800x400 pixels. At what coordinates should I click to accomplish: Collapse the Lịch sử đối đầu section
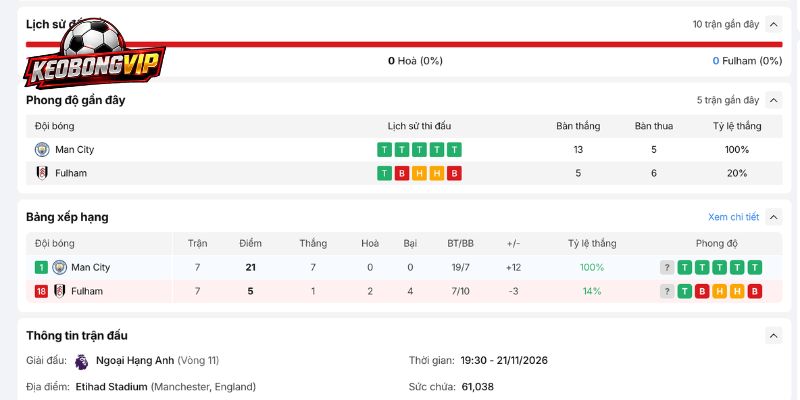pyautogui.click(x=773, y=24)
